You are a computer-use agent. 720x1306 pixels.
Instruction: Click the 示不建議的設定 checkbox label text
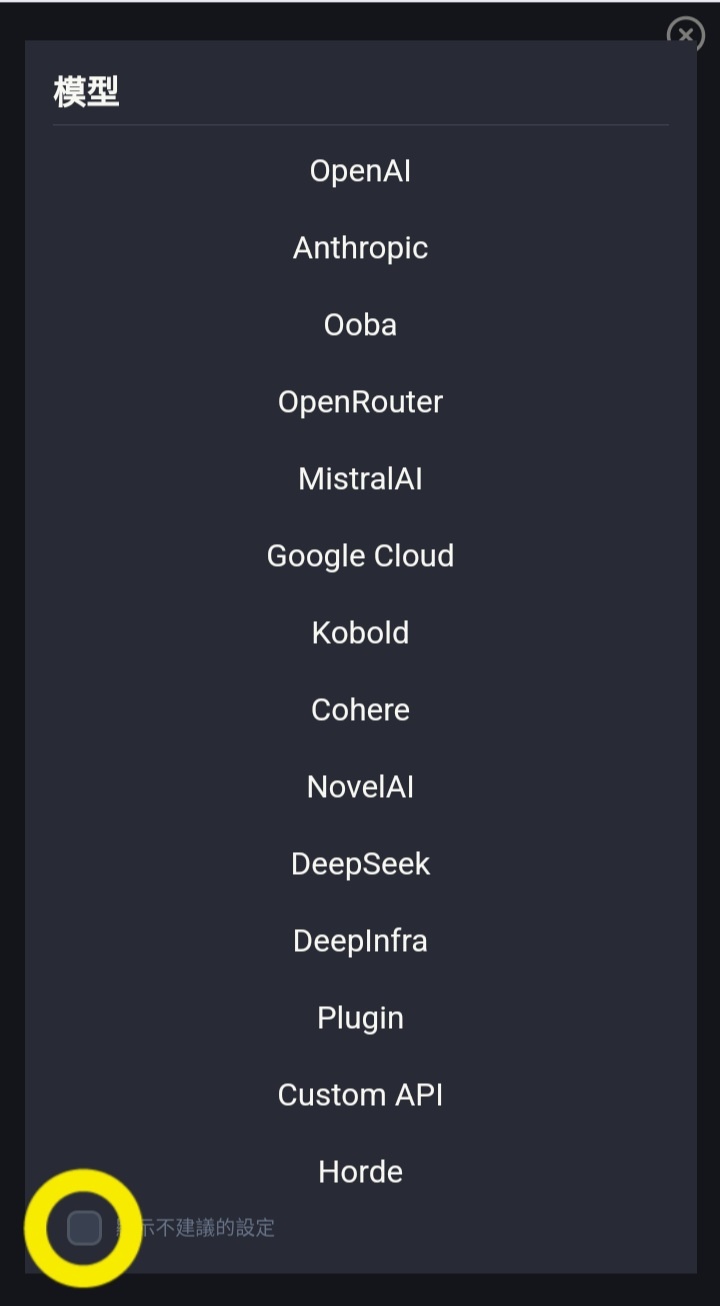(x=196, y=1227)
